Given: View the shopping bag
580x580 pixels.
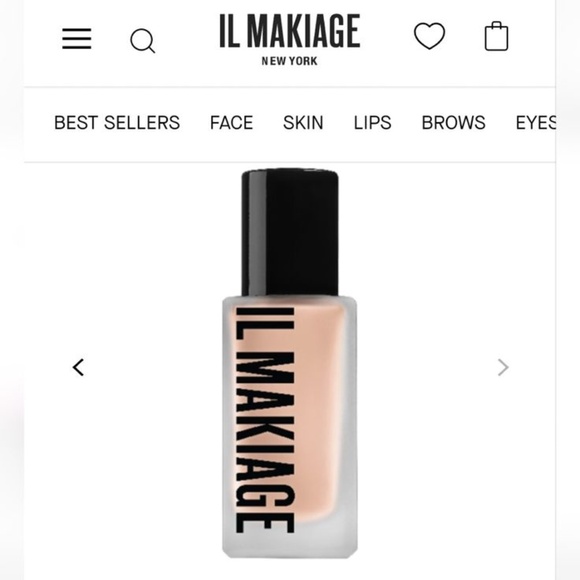Looking at the screenshot, I should [496, 36].
